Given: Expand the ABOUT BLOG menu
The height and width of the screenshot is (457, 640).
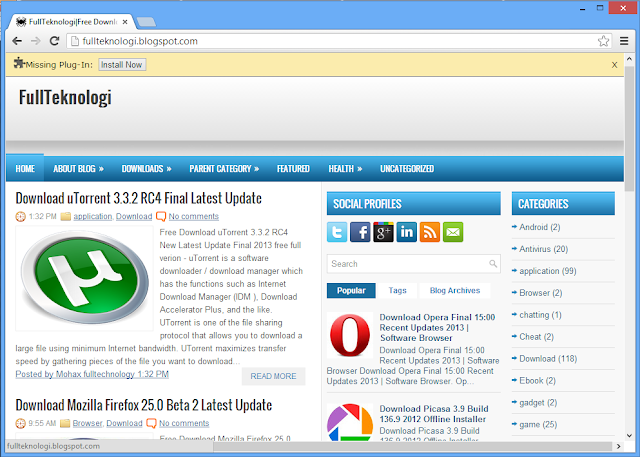Looking at the screenshot, I should (78, 169).
